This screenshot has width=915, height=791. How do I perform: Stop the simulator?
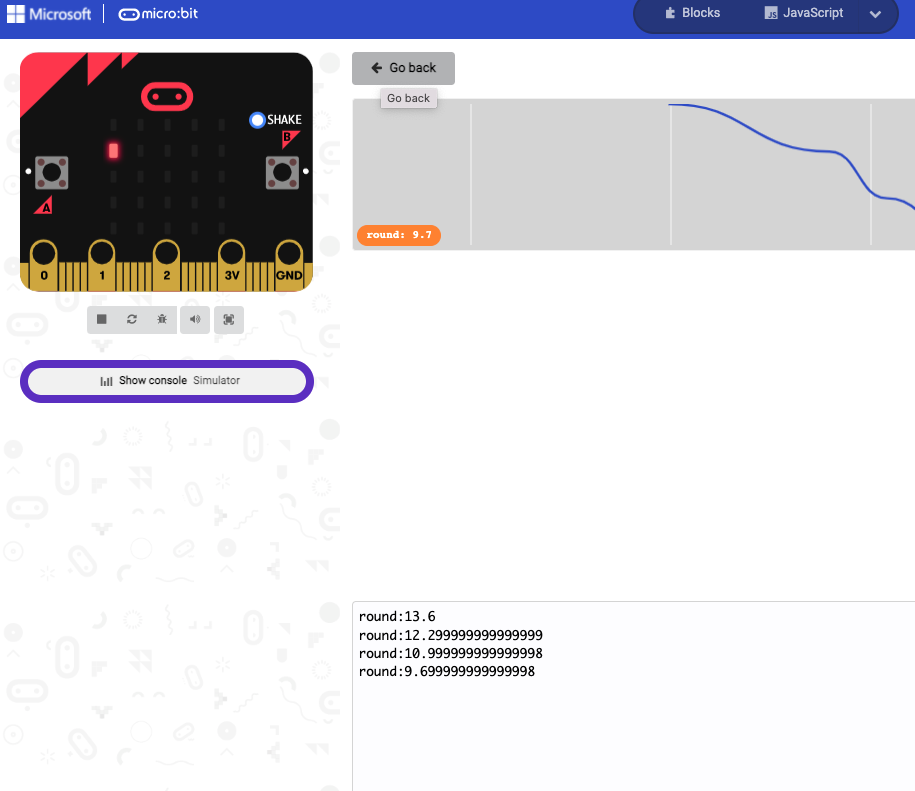click(102, 319)
